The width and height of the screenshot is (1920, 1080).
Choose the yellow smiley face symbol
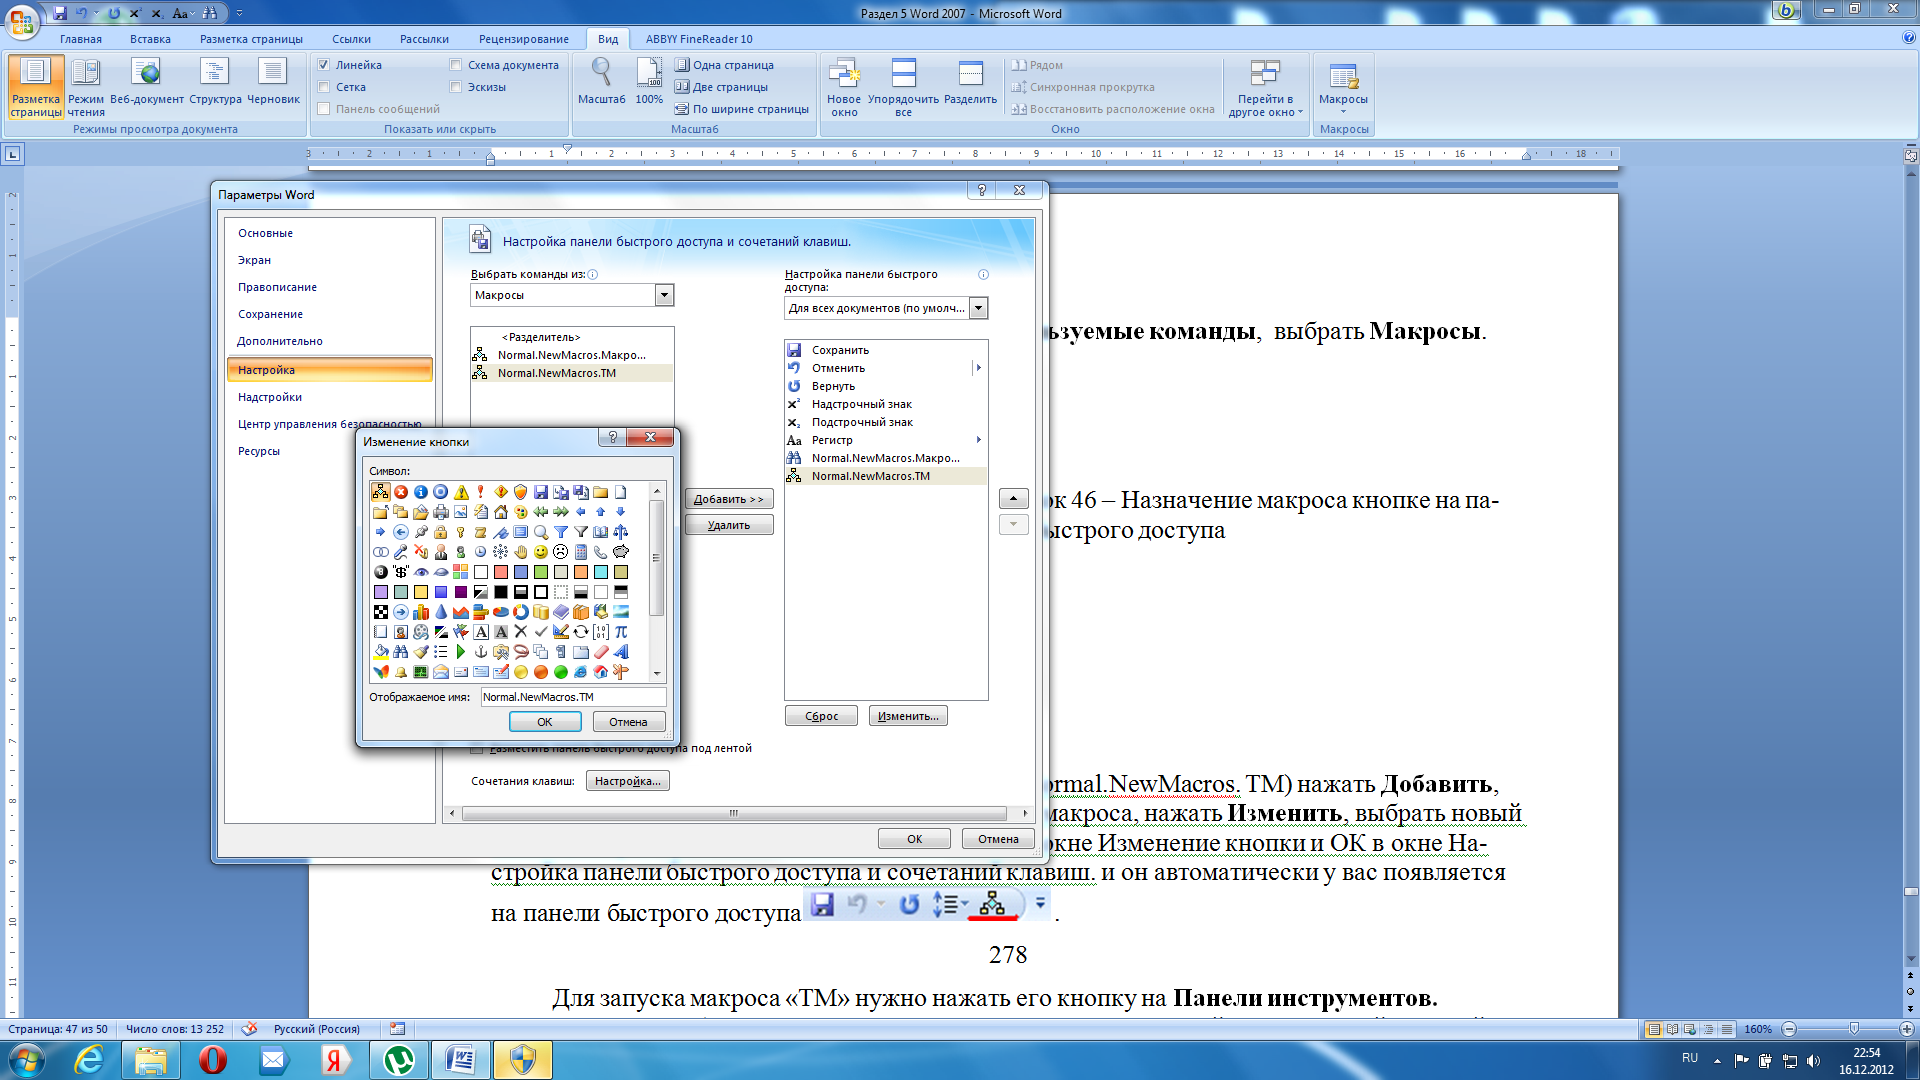pos(541,552)
